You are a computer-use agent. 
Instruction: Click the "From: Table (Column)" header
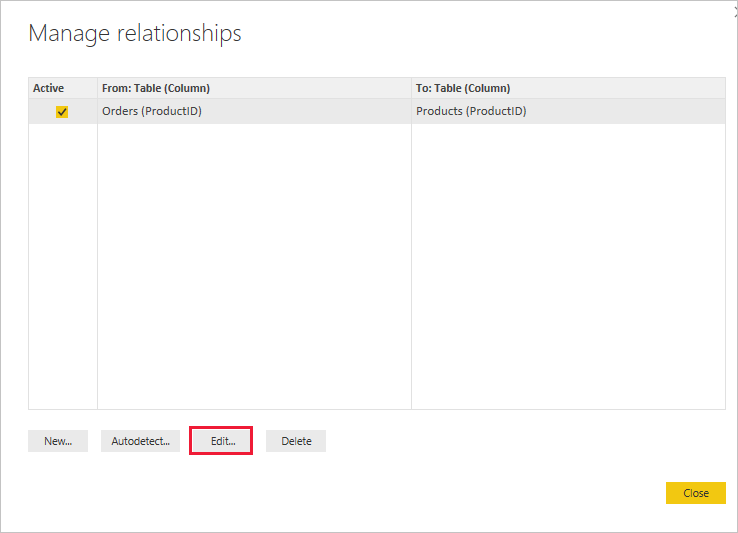point(156,88)
